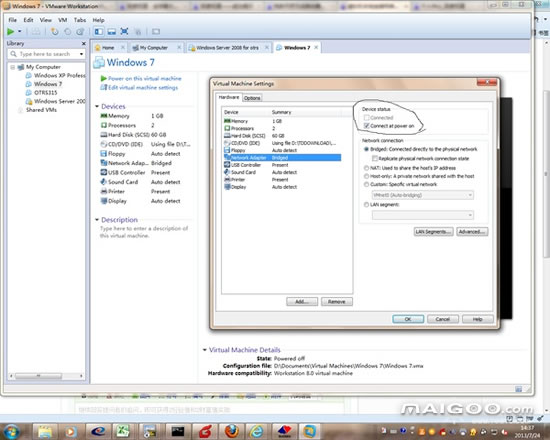Open the Snapshot Manager toolbar icon
This screenshot has width=550, height=440.
80,32
